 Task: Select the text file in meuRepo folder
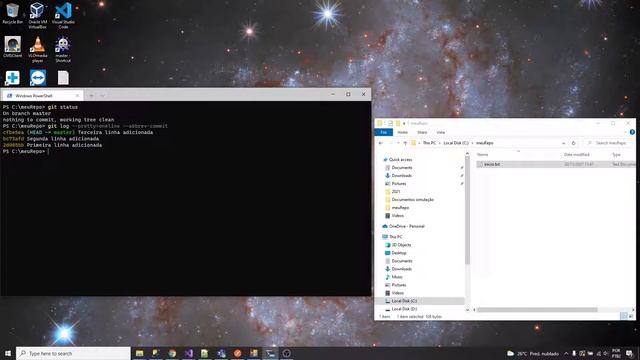pyautogui.click(x=555, y=164)
